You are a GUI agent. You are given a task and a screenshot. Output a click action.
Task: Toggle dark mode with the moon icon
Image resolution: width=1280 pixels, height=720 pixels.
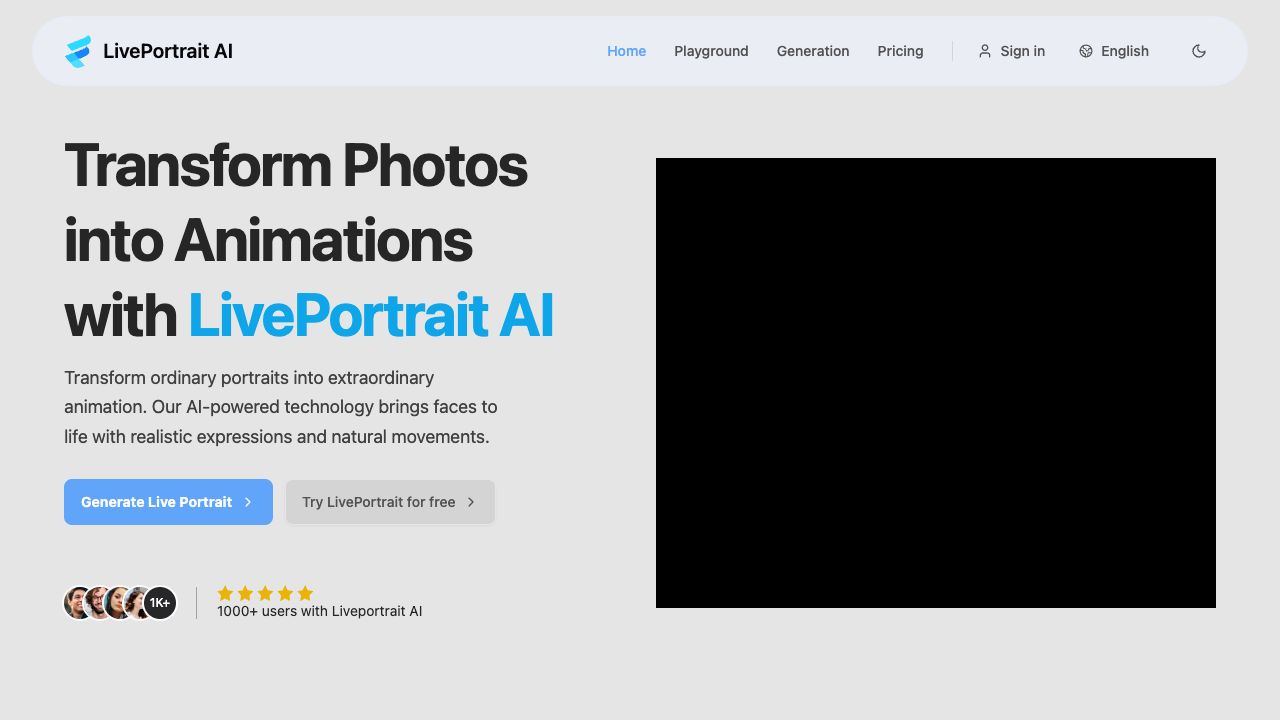pyautogui.click(x=1199, y=51)
